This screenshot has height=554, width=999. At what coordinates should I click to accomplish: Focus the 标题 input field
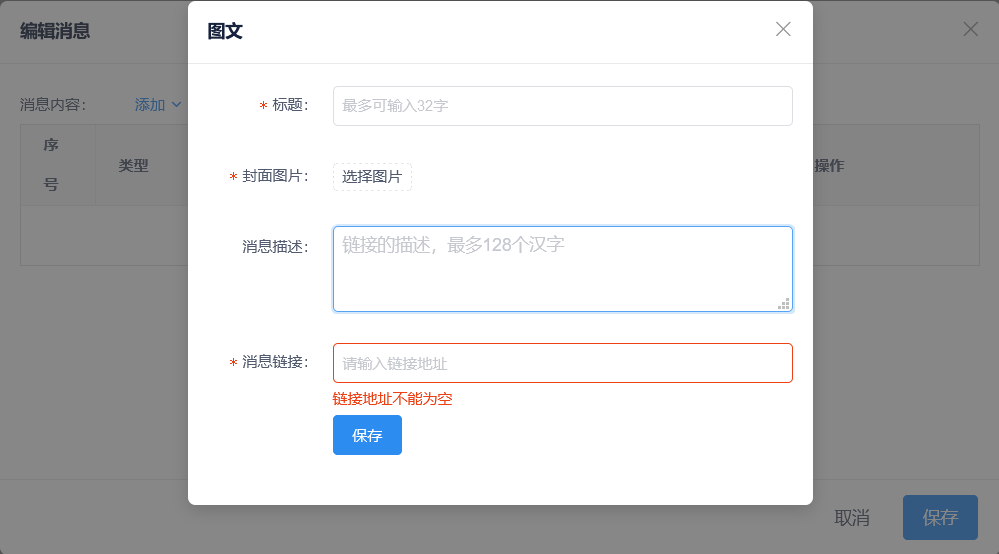tap(562, 105)
